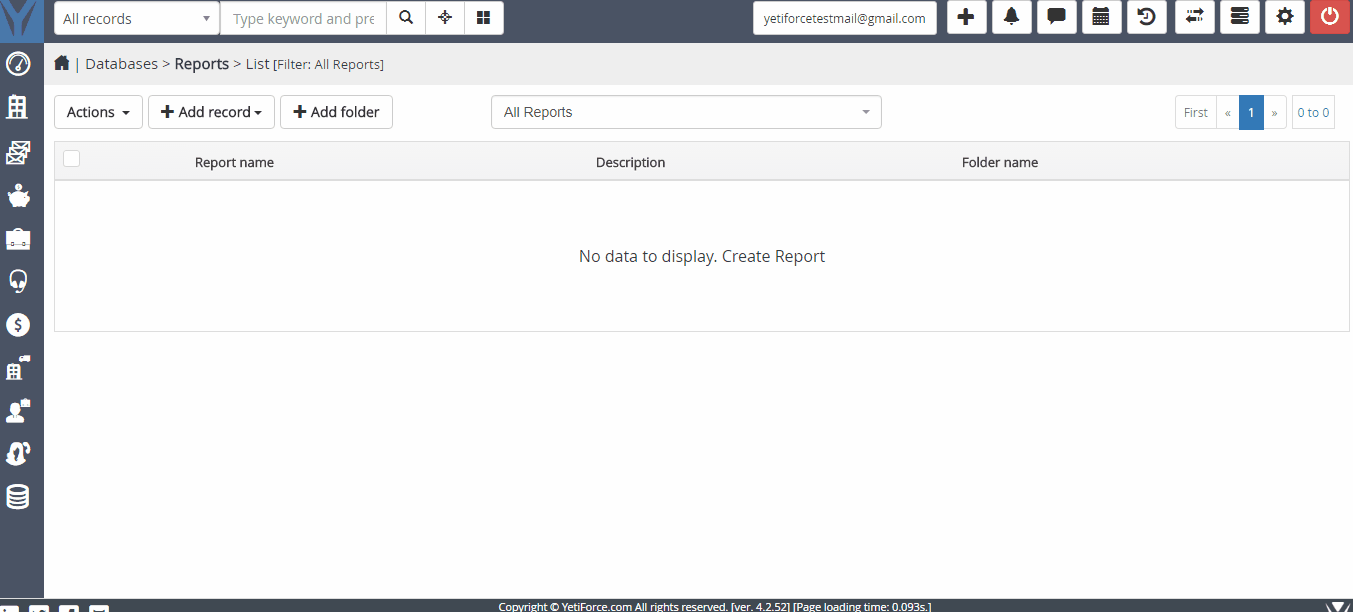Click the red power logout button
The height and width of the screenshot is (612, 1353).
[x=1330, y=17]
